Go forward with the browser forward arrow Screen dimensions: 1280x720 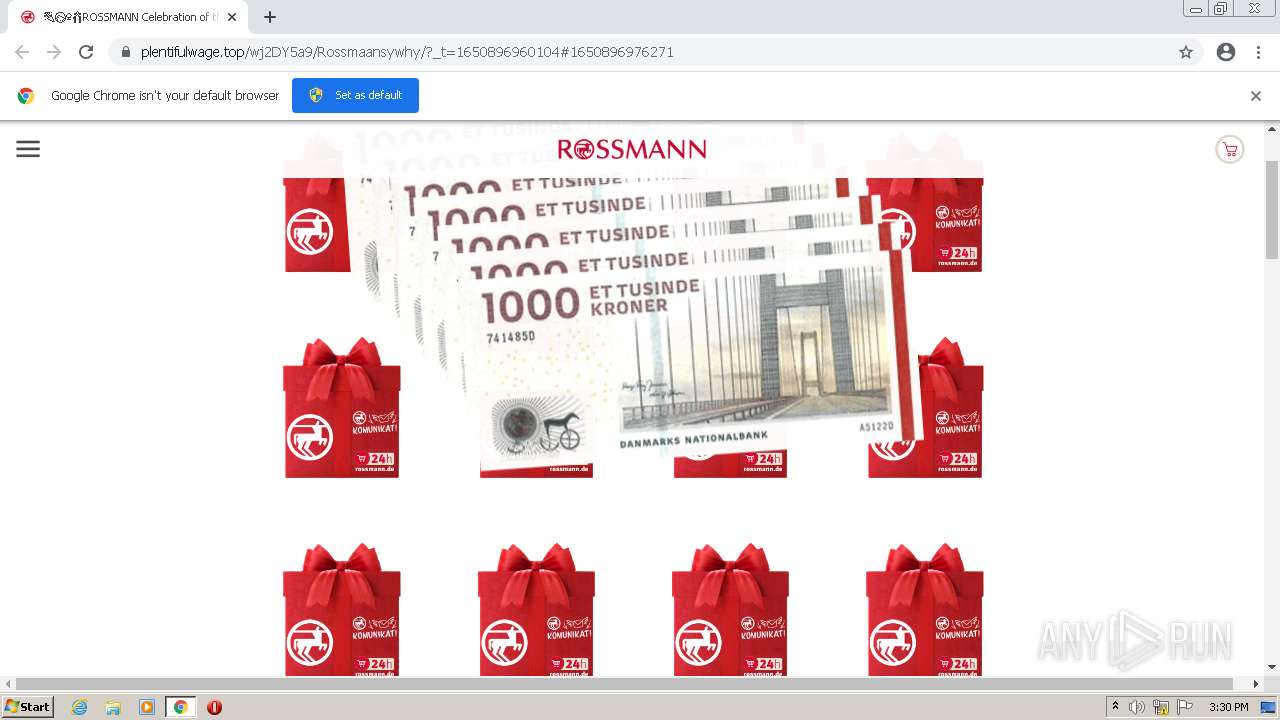[x=54, y=52]
